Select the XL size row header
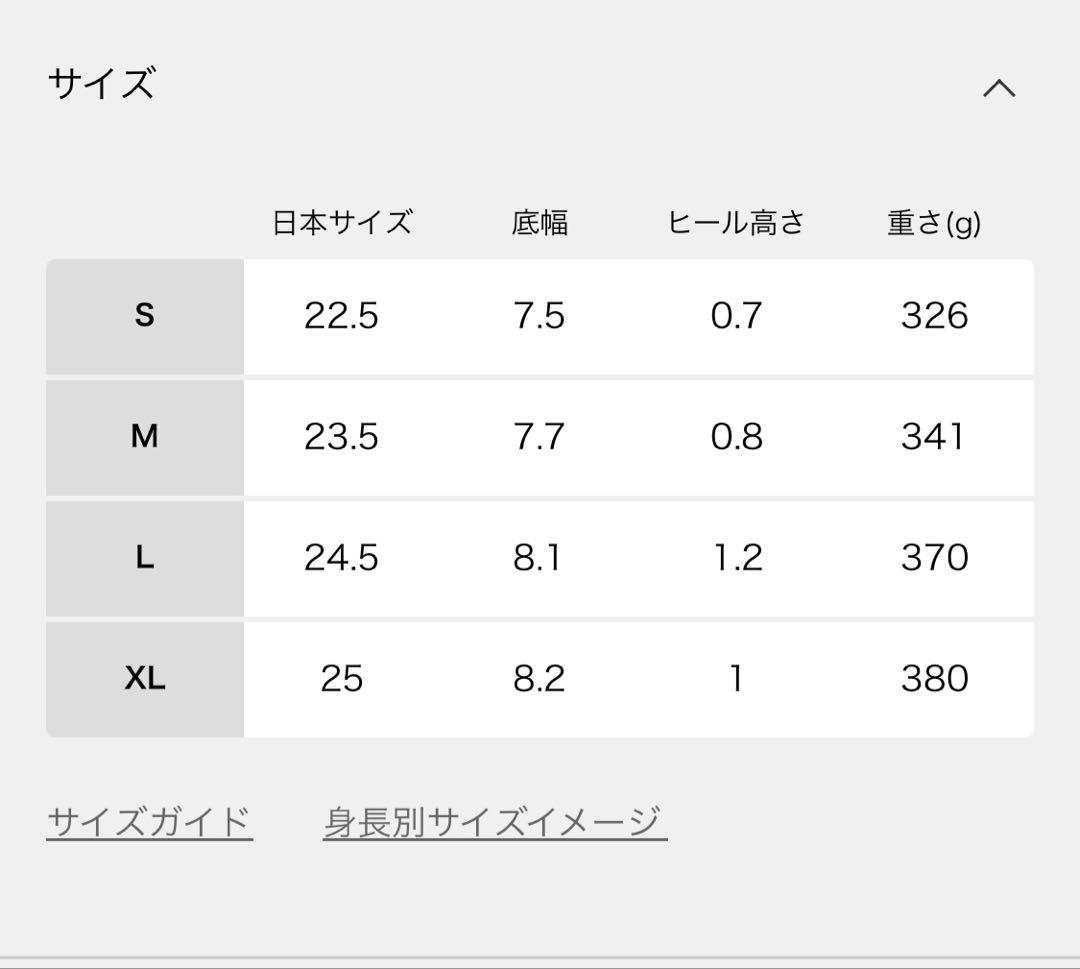This screenshot has width=1080, height=969. (144, 678)
